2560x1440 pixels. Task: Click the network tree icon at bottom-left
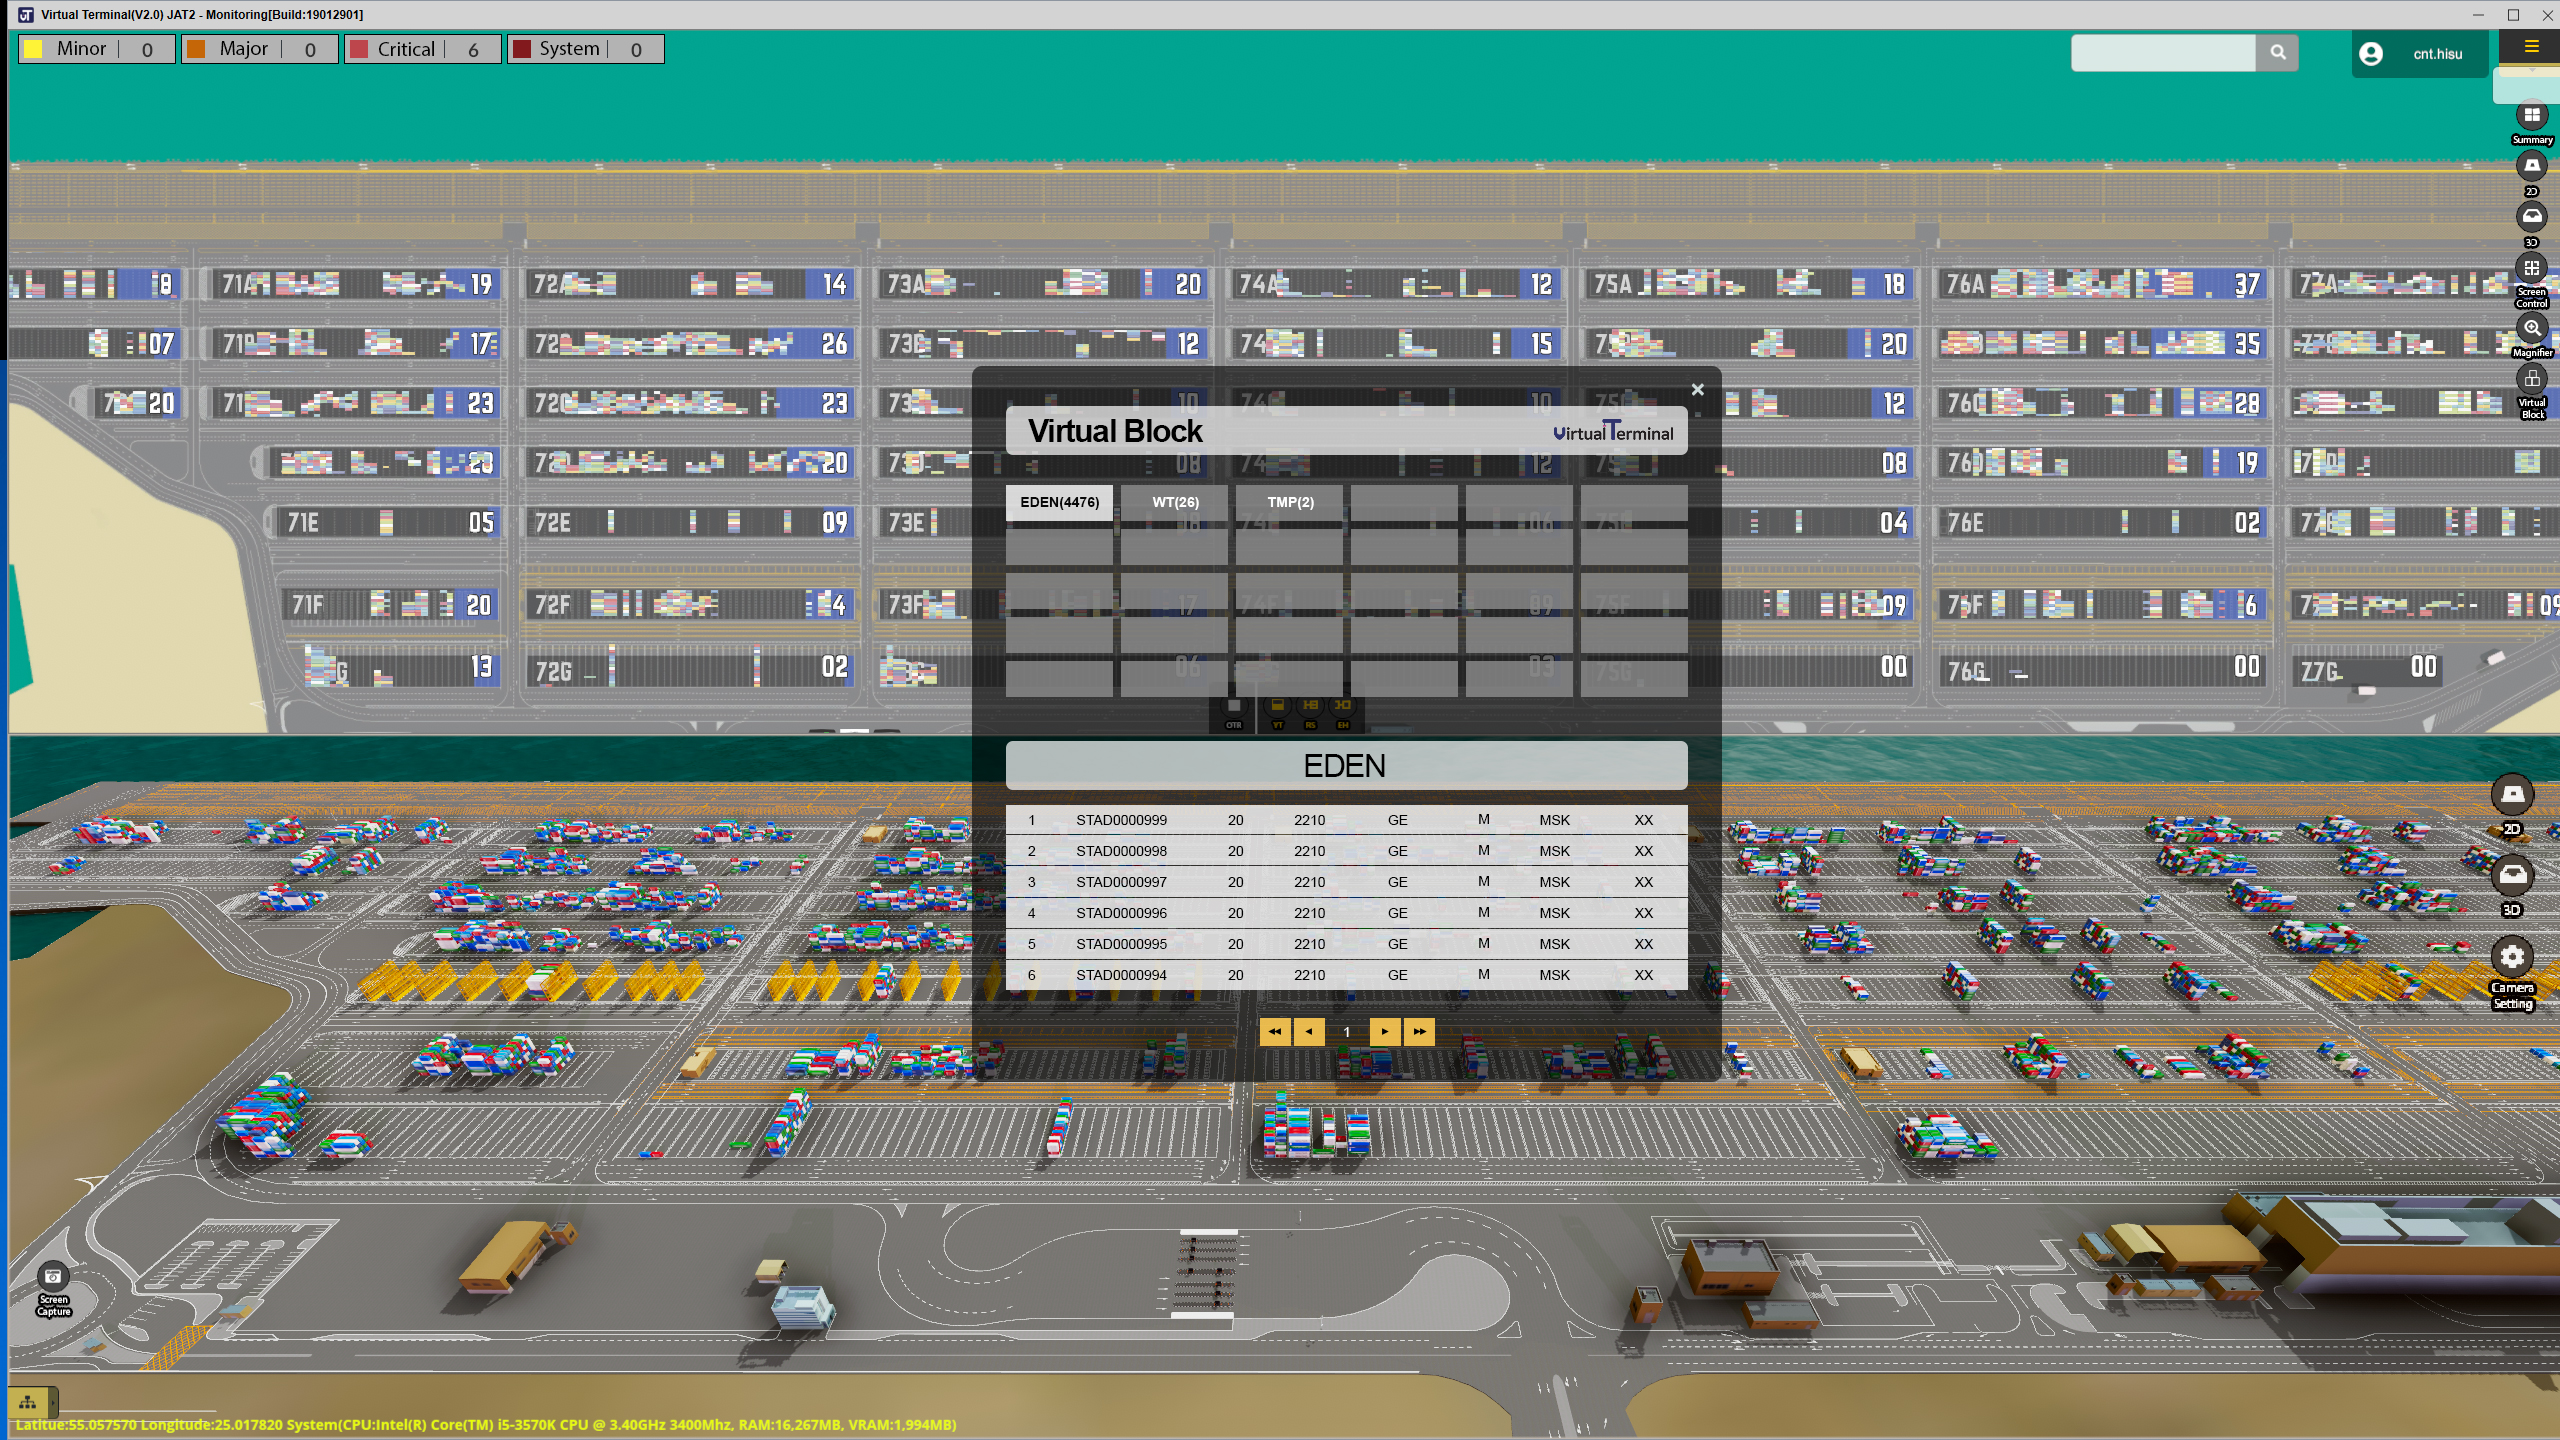click(28, 1402)
